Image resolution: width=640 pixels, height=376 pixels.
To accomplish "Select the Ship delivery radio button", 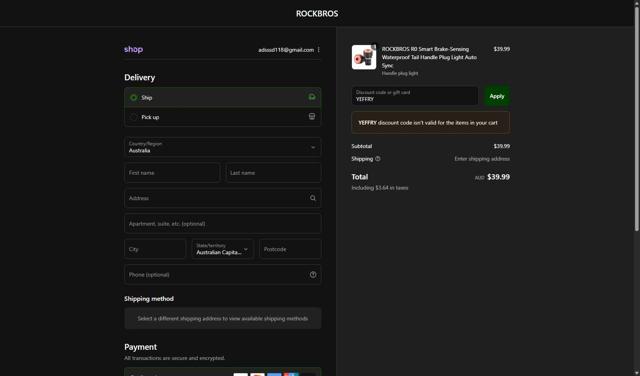I will [x=133, y=98].
